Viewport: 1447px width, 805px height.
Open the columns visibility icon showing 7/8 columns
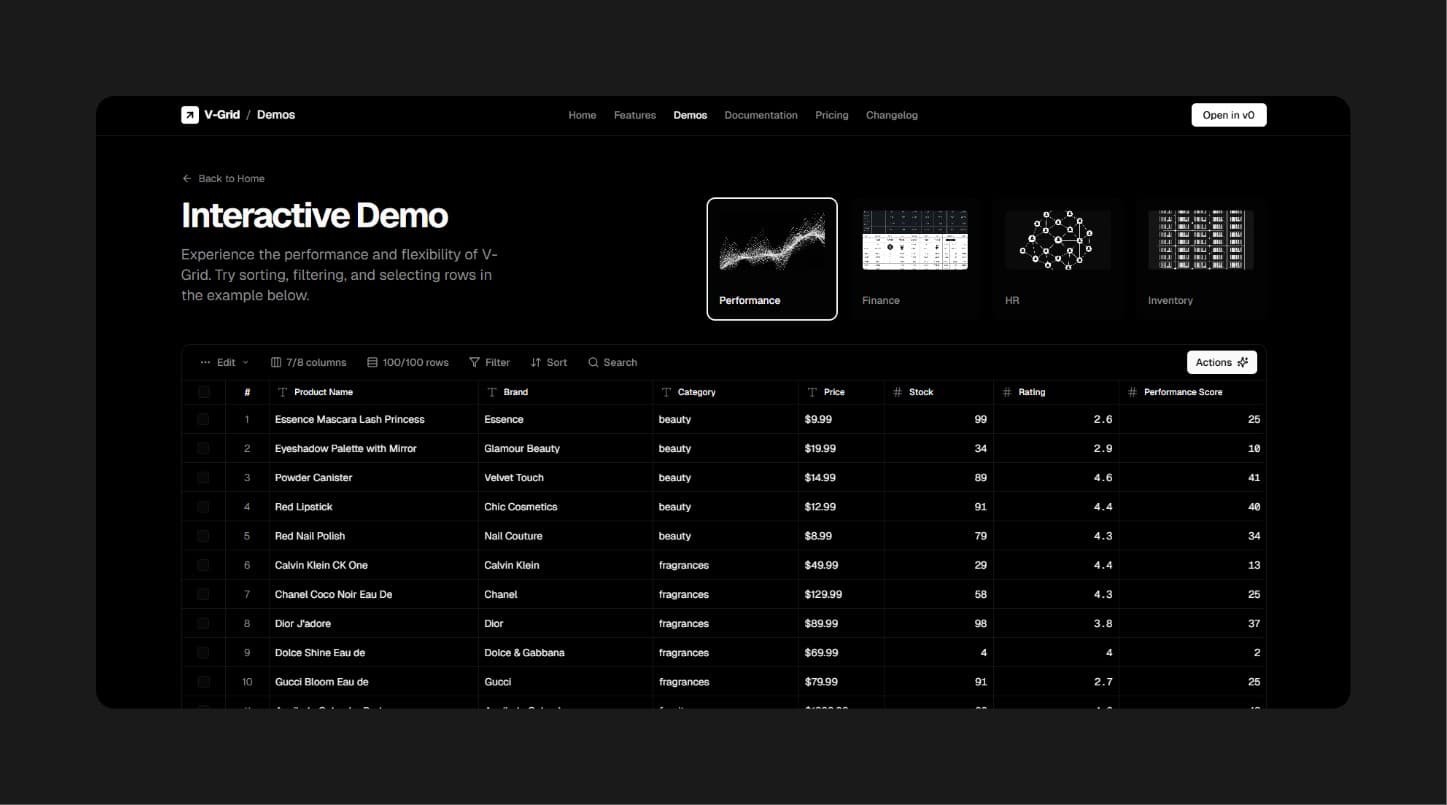(x=276, y=363)
